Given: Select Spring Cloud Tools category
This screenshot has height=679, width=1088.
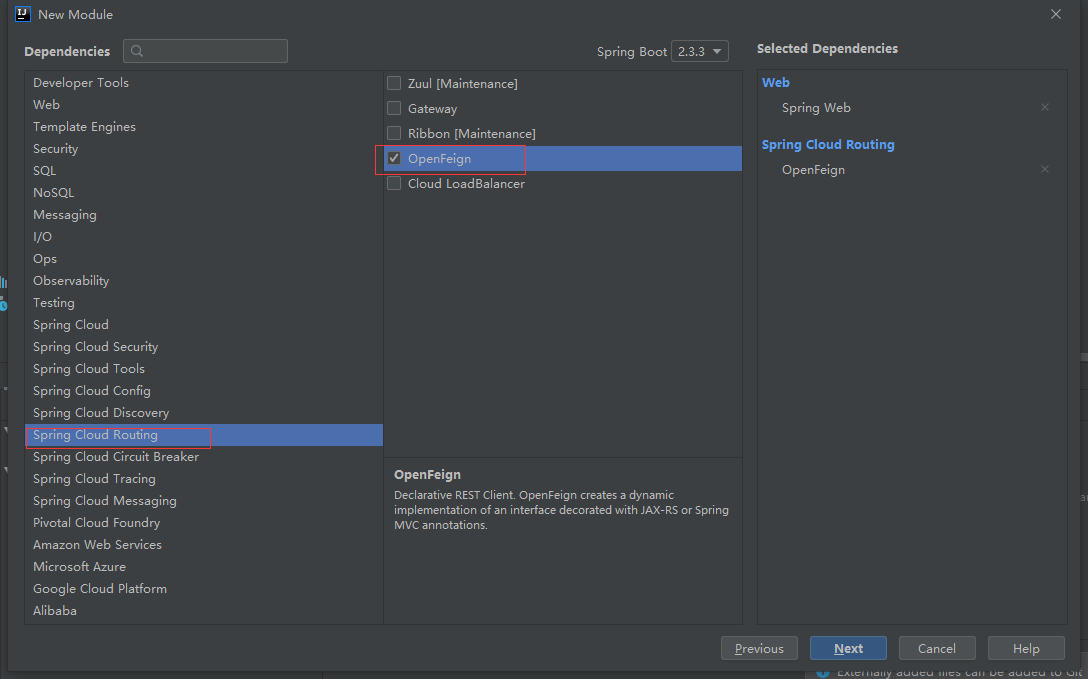Looking at the screenshot, I should pyautogui.click(x=204, y=369).
